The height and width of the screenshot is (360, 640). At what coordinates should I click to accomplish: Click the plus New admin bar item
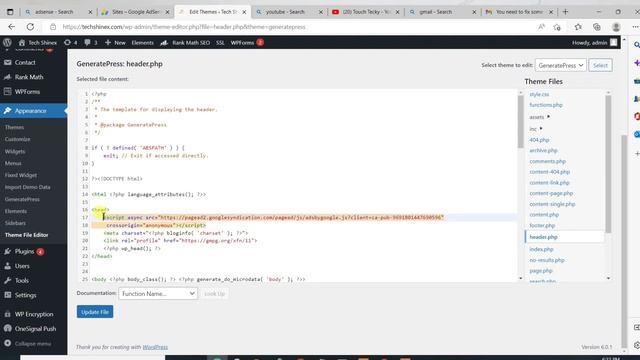click(115, 42)
